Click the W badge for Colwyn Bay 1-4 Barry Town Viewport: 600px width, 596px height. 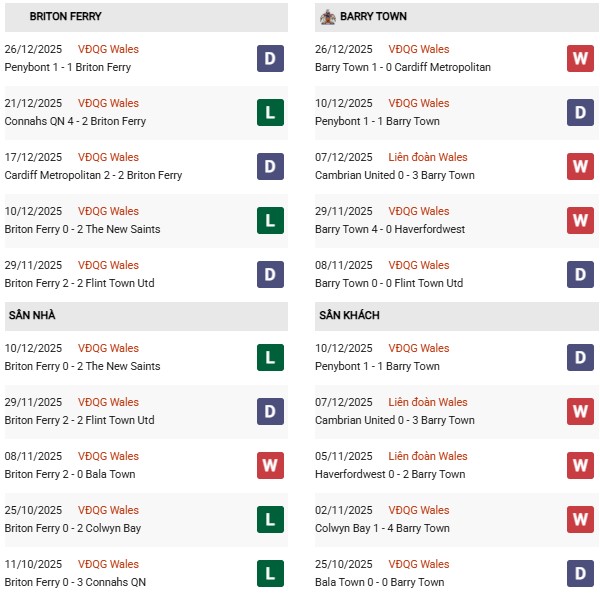(580, 519)
